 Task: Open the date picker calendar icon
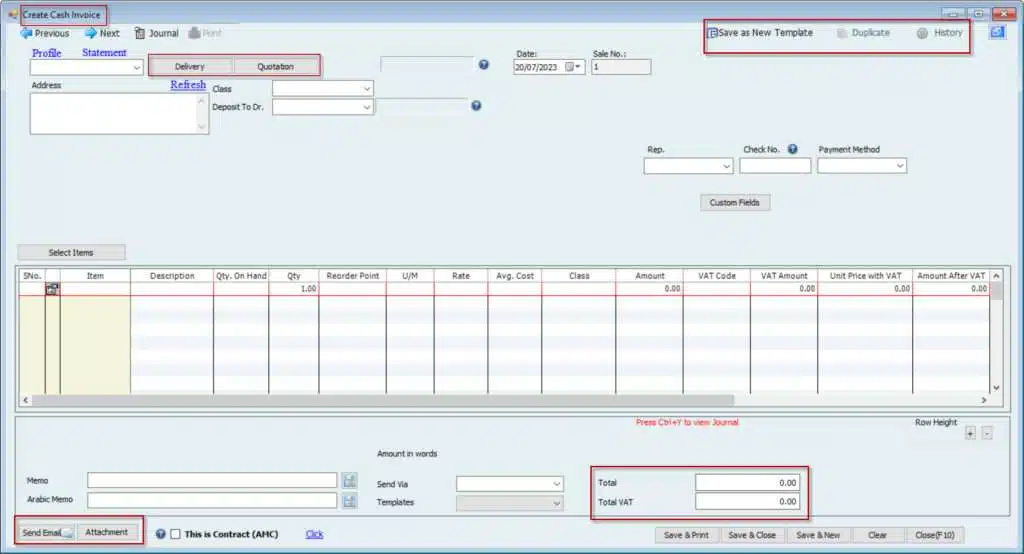pyautogui.click(x=572, y=67)
